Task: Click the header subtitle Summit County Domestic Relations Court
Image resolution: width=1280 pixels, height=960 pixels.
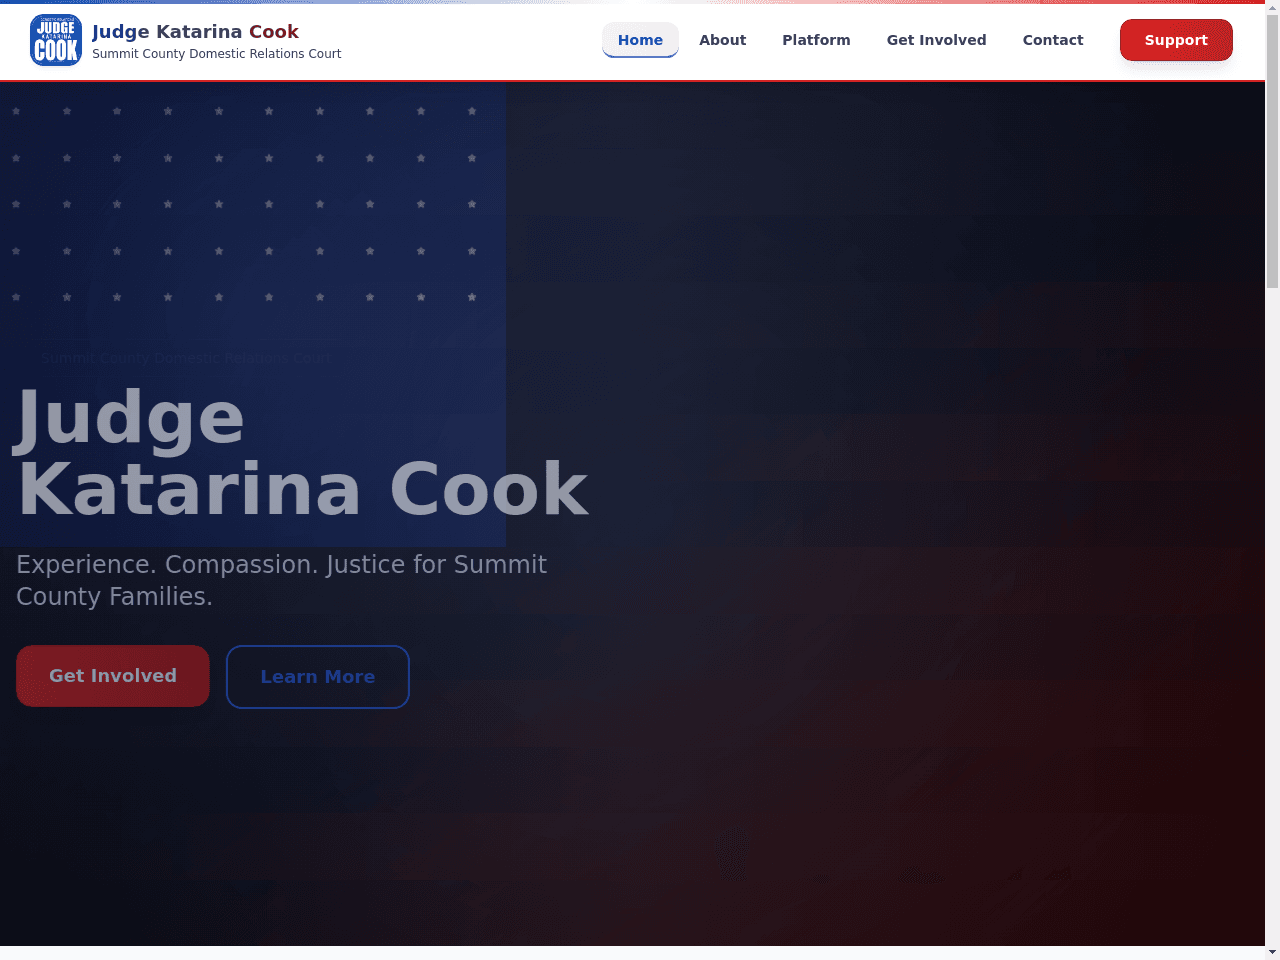Action: point(216,54)
